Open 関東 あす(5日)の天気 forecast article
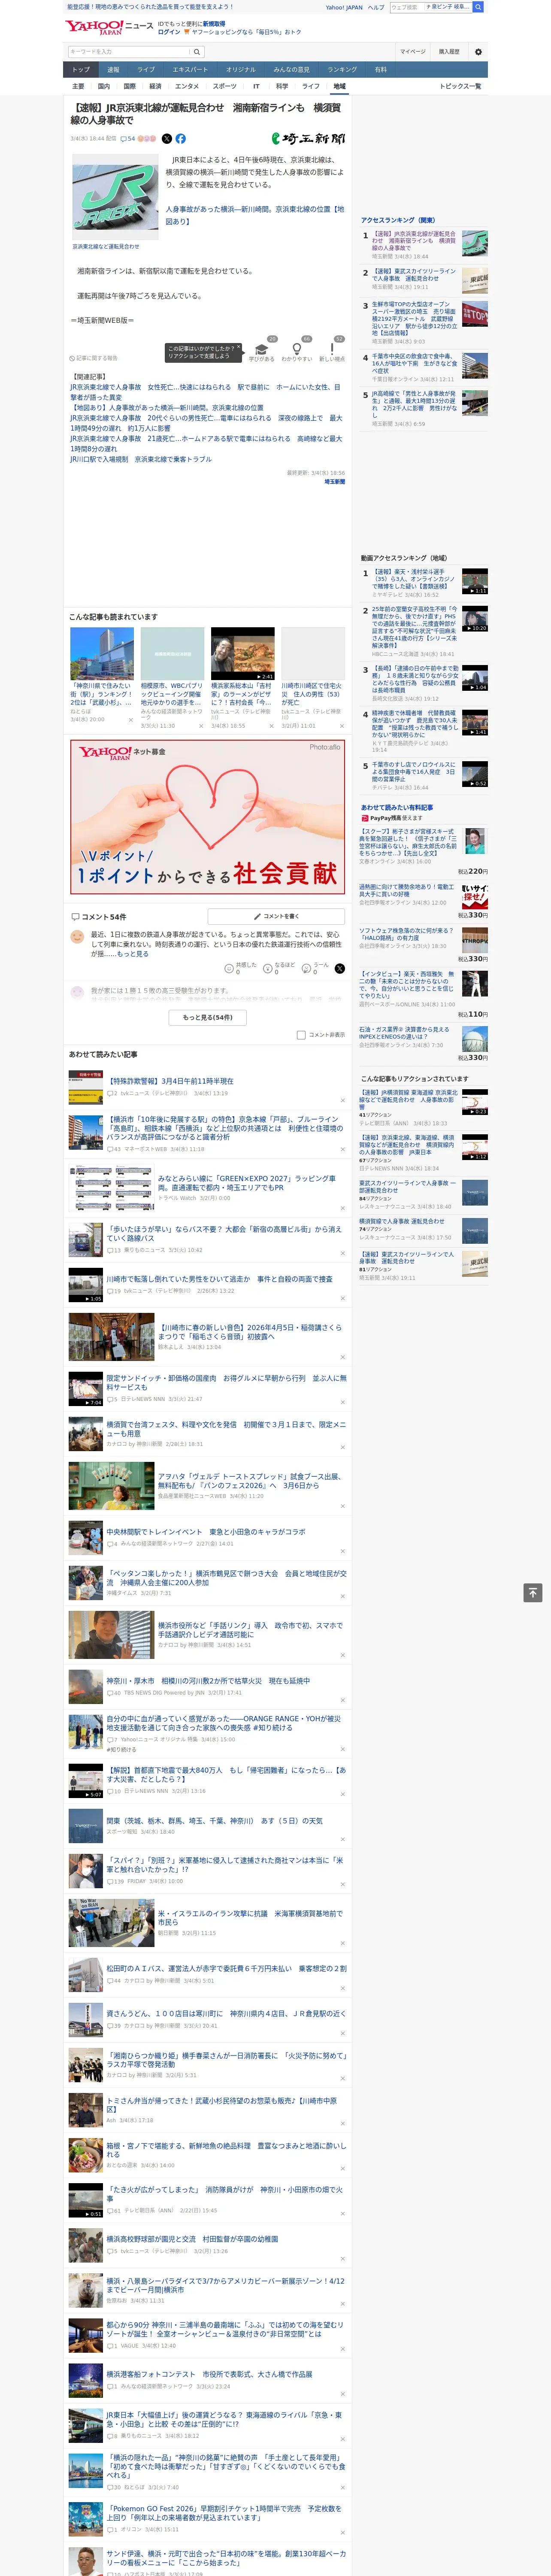This screenshot has height=2576, width=551. click(x=214, y=1821)
